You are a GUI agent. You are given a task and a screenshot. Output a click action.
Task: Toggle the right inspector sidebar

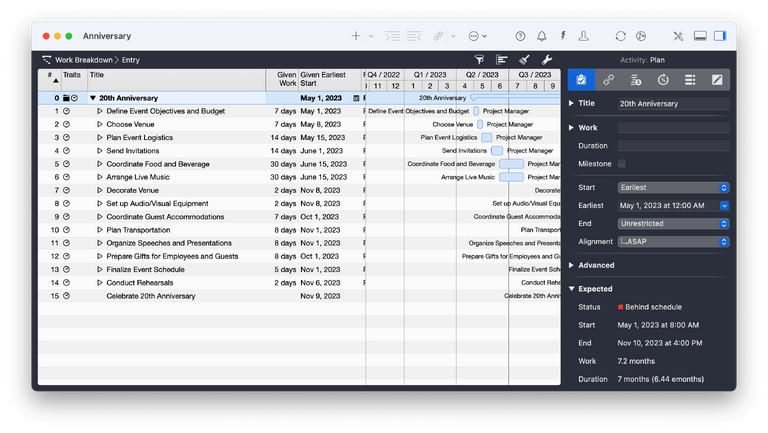pyautogui.click(x=719, y=36)
